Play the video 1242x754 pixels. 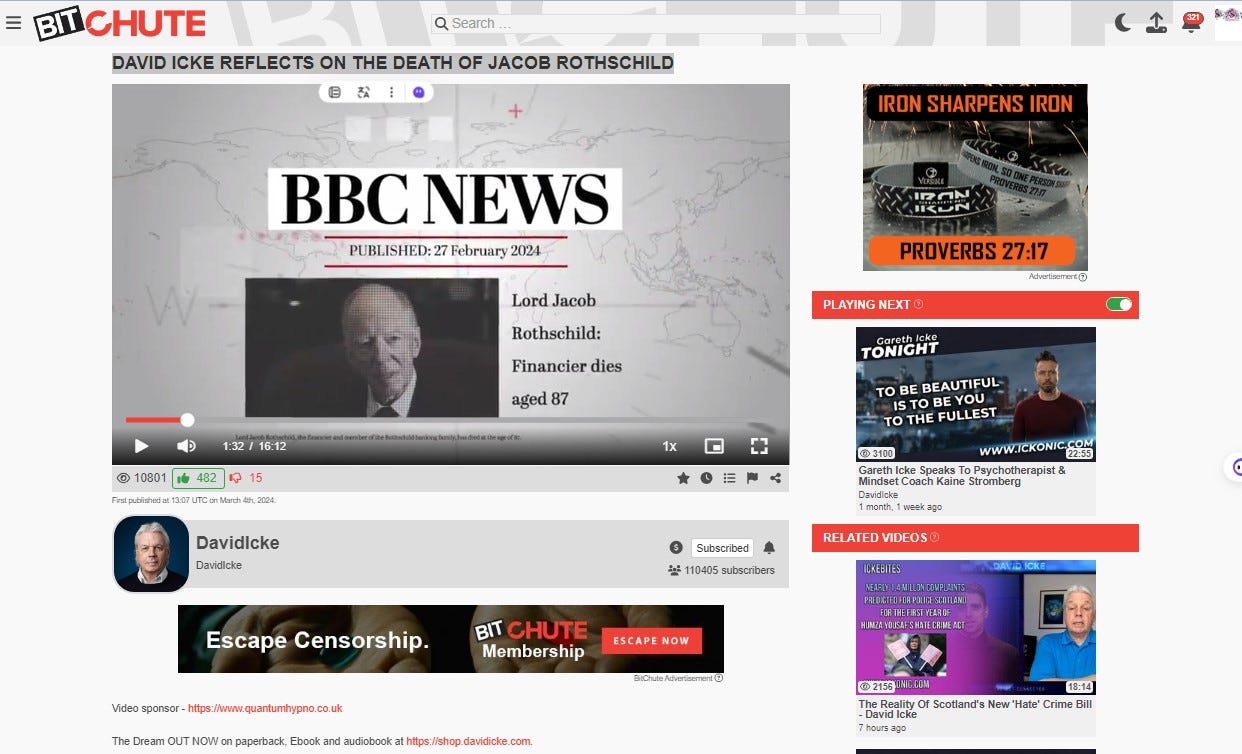[x=141, y=446]
